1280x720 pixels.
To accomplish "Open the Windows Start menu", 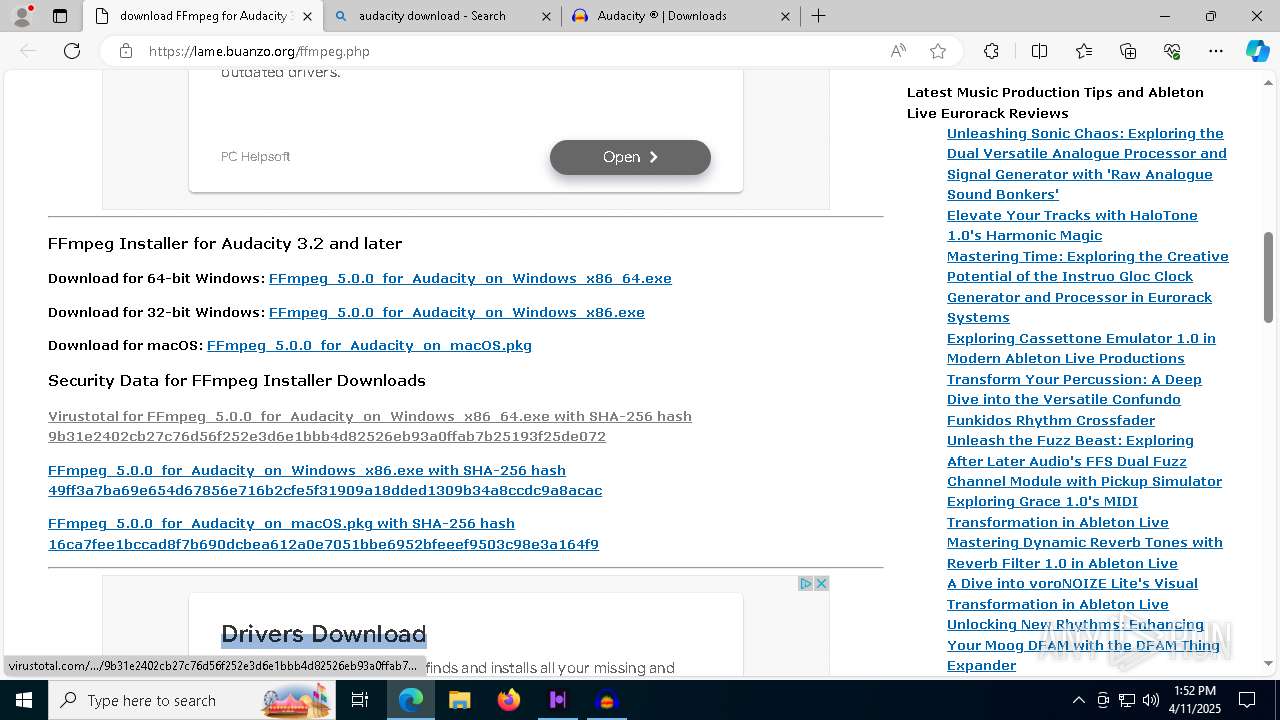I will pos(24,700).
